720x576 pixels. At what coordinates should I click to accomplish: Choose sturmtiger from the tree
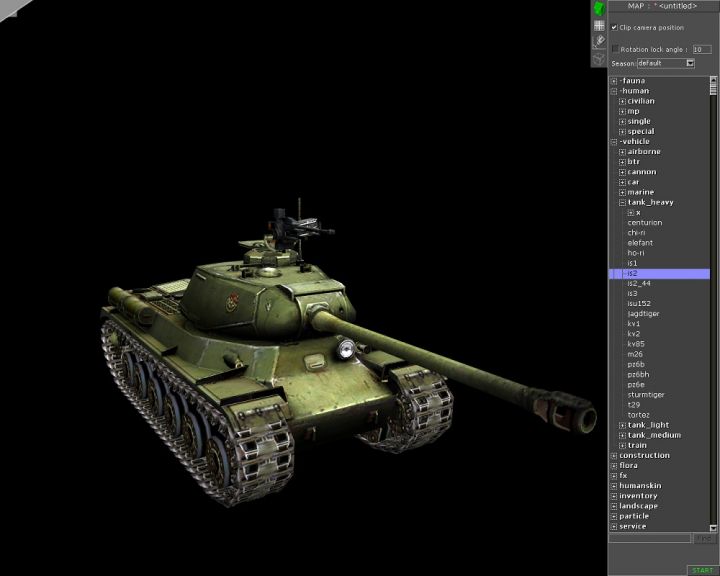pyautogui.click(x=645, y=395)
